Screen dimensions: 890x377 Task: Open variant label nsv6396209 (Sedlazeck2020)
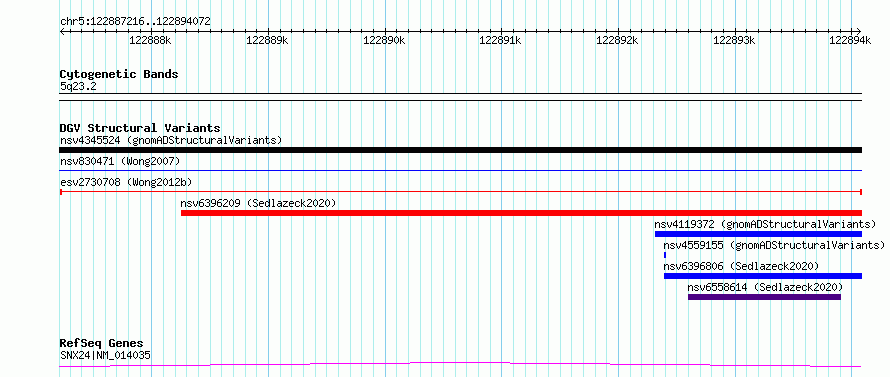258,203
